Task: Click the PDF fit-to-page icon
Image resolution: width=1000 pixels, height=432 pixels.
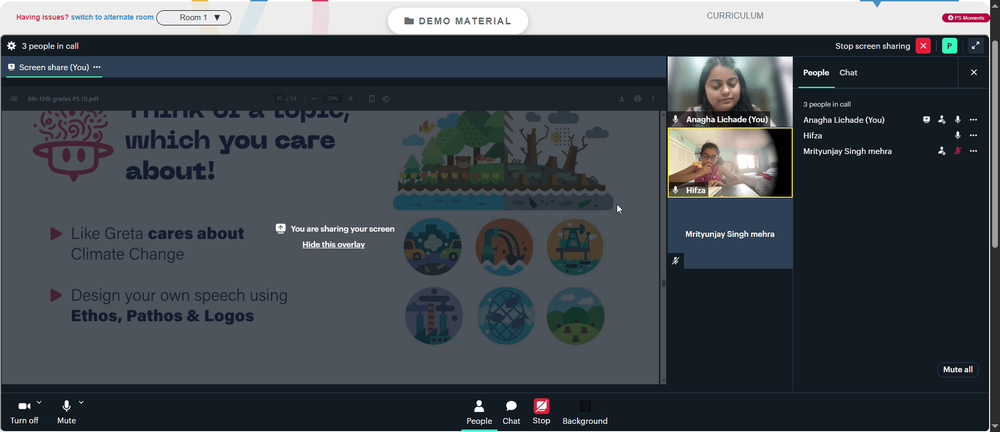Action: 372,99
